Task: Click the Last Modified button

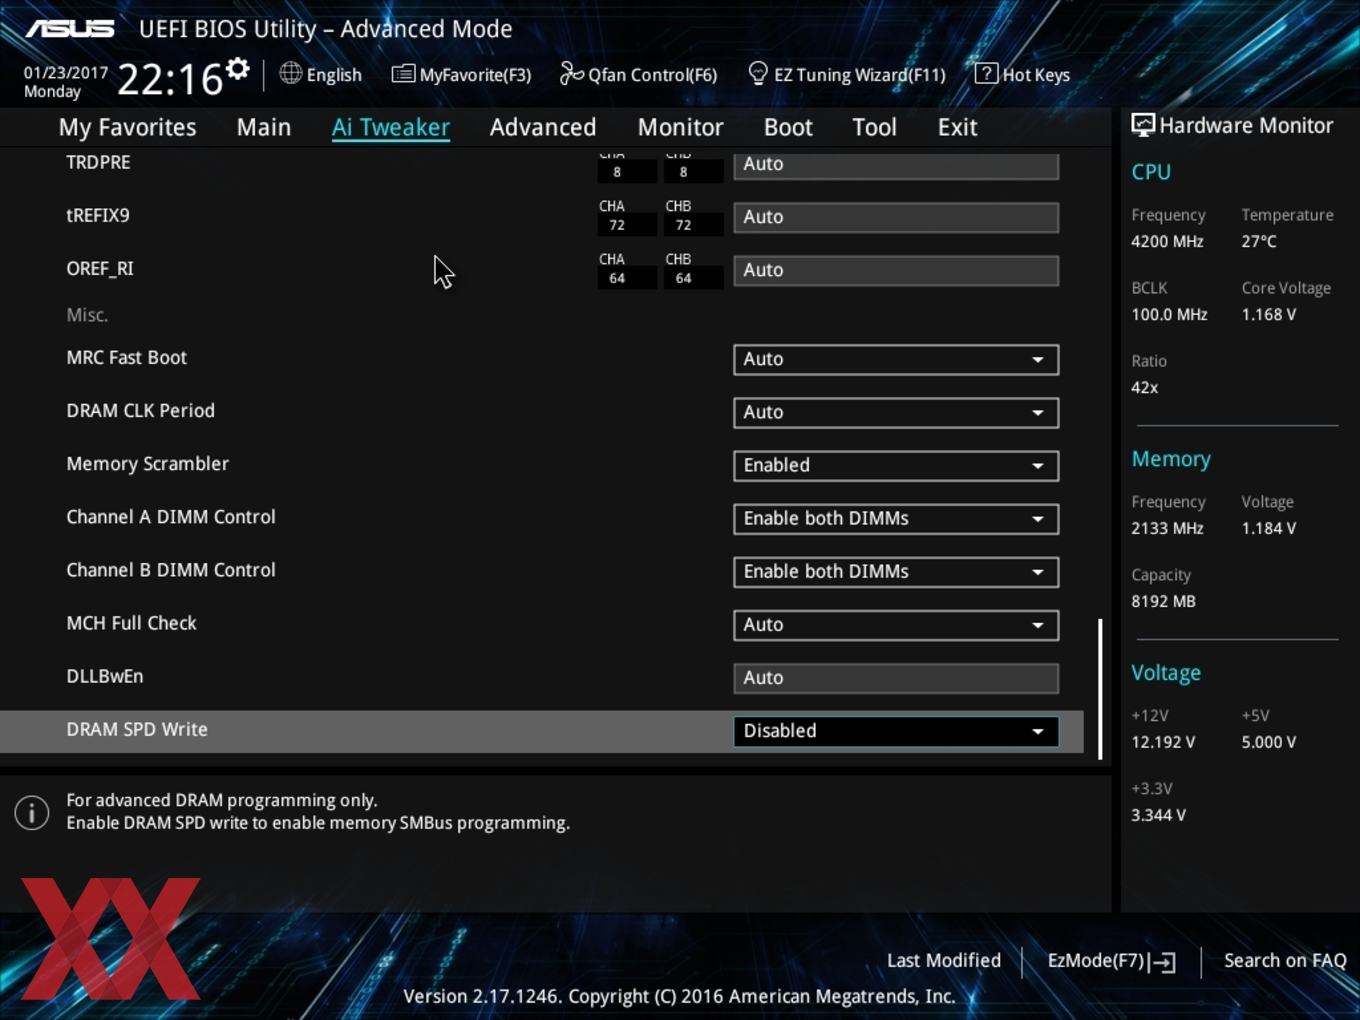Action: (x=944, y=961)
